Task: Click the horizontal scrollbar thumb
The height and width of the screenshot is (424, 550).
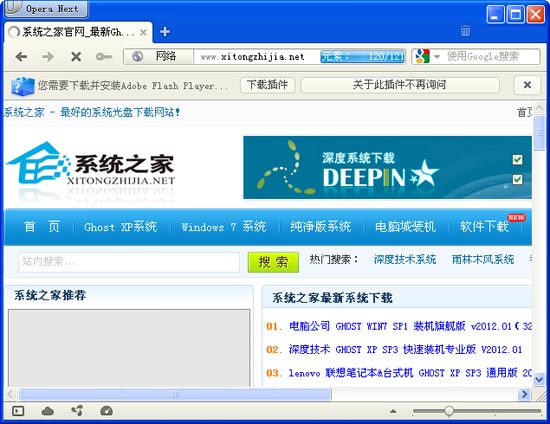Action: tap(175, 394)
